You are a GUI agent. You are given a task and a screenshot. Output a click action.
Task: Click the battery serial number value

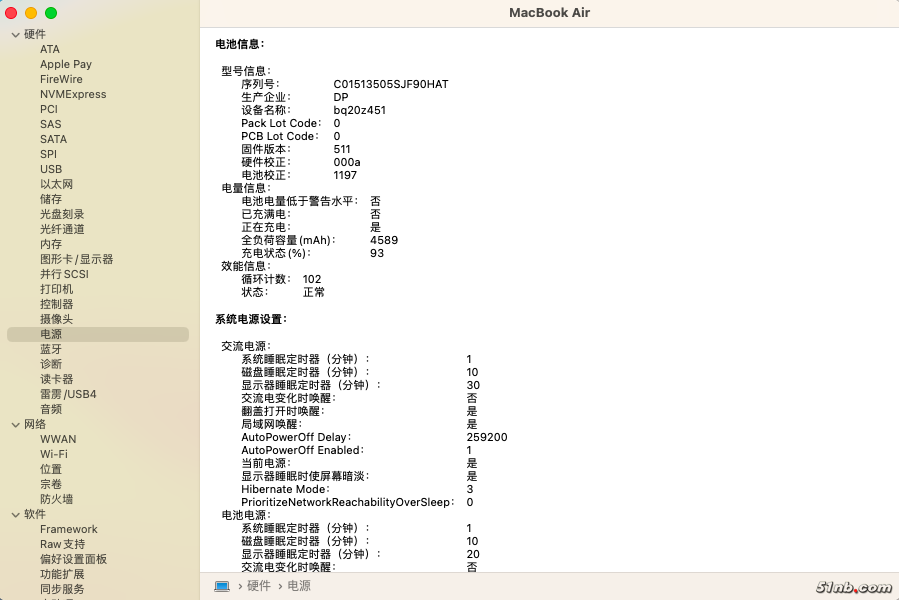pyautogui.click(x=391, y=84)
